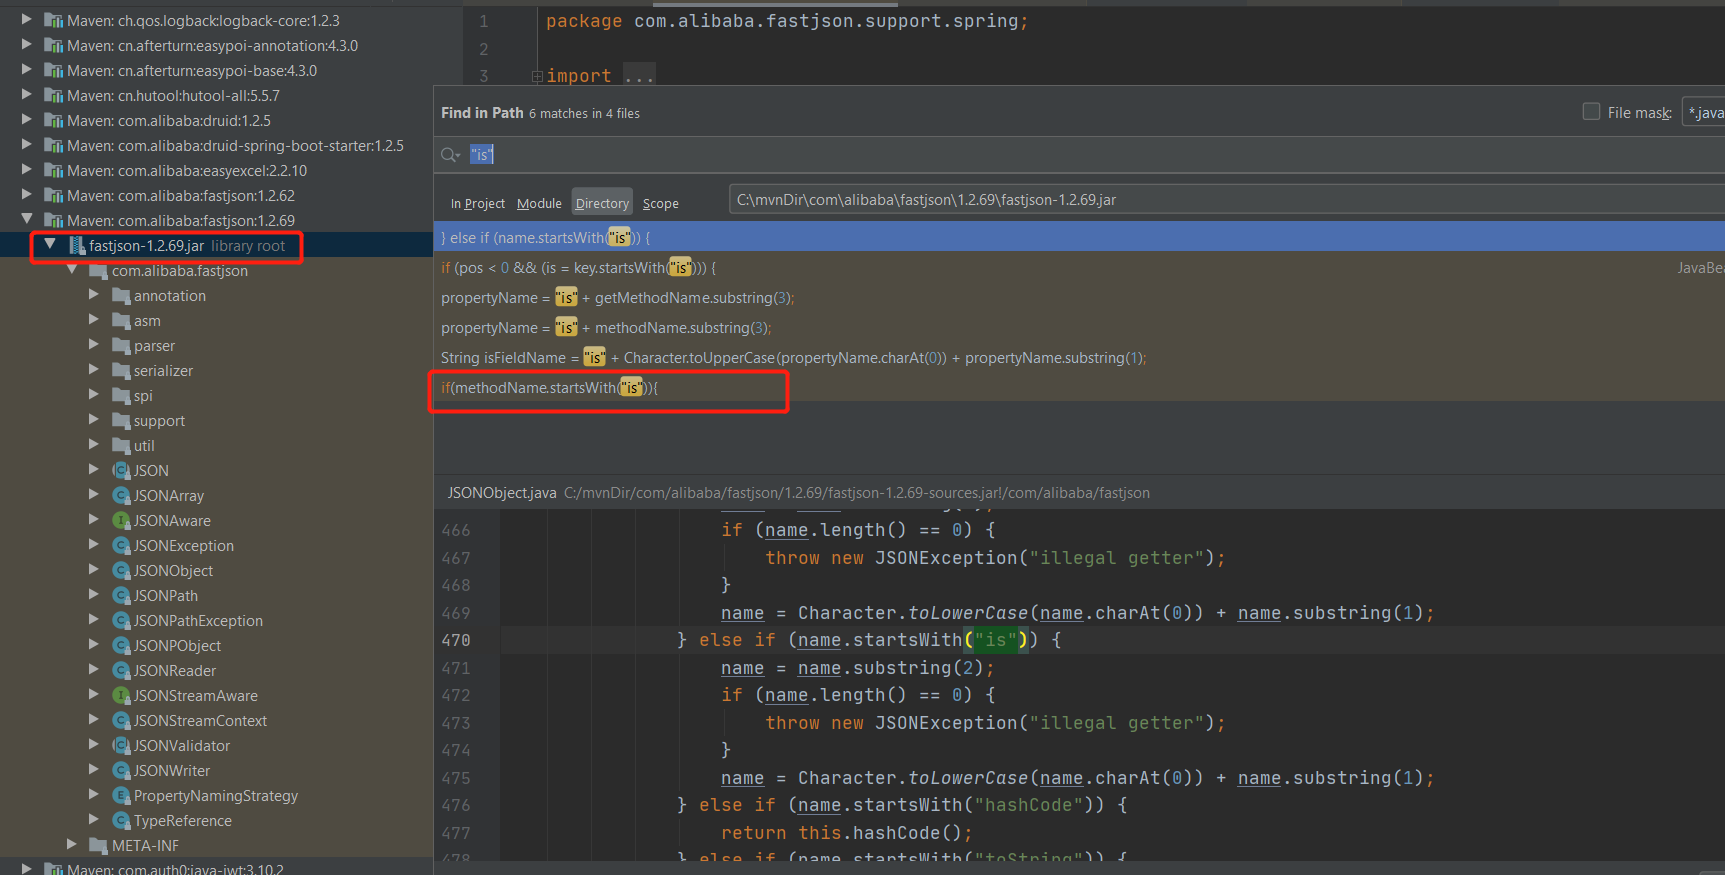This screenshot has height=875, width=1725.
Task: Click the Find in Path search field
Action: [x=1078, y=154]
